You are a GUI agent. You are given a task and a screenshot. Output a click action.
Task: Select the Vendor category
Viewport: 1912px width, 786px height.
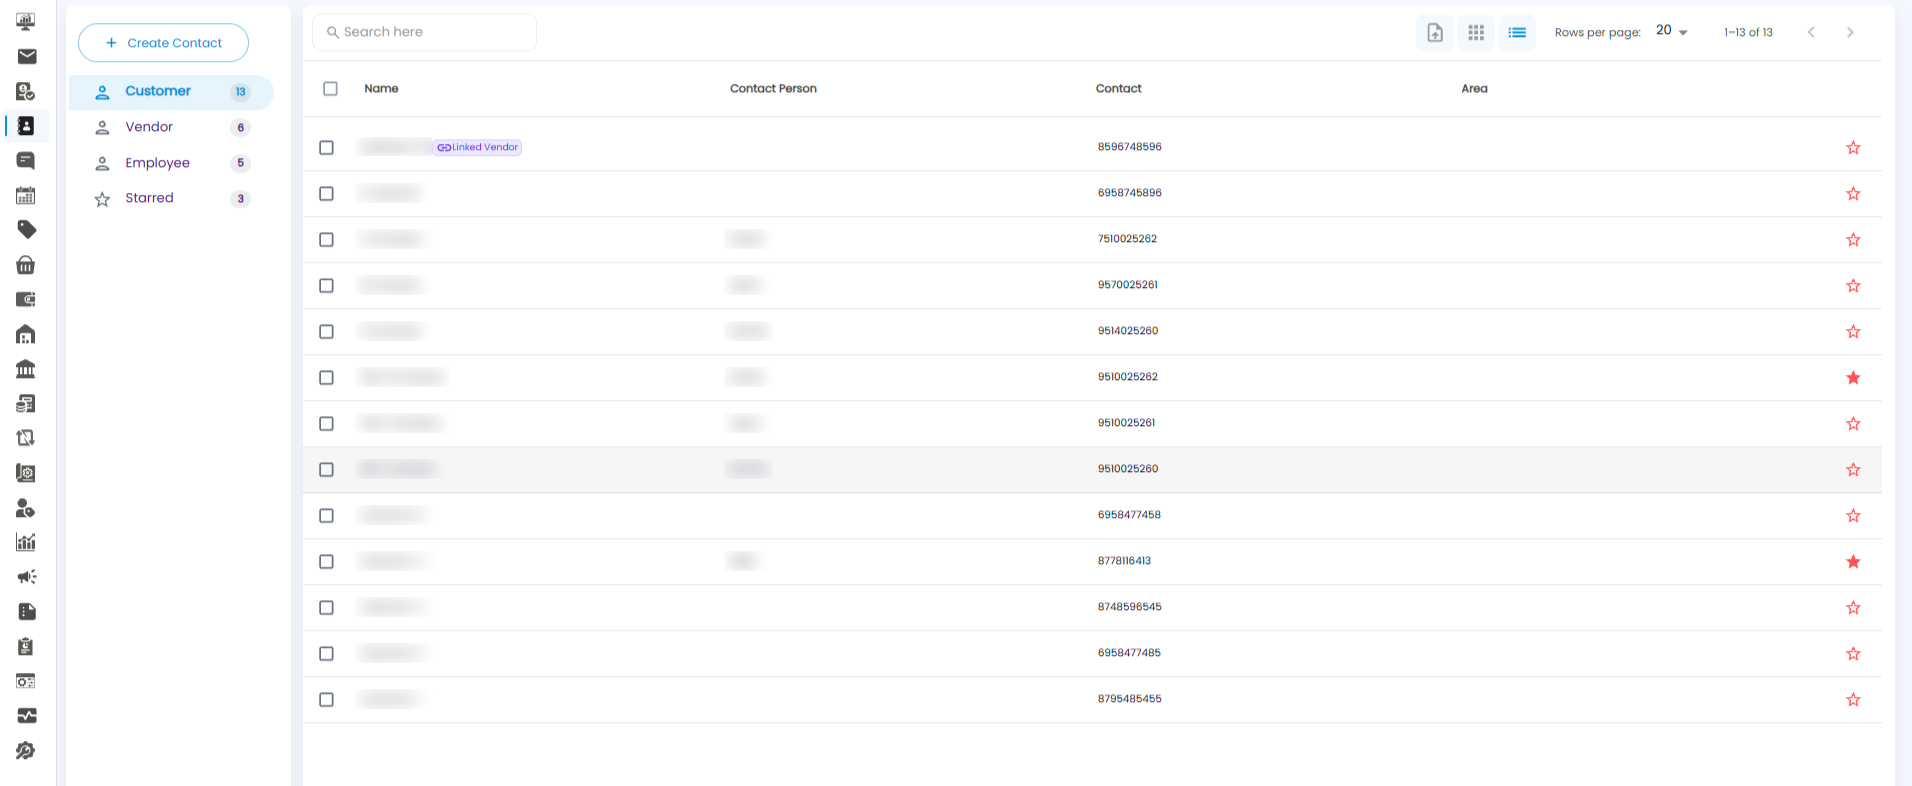pyautogui.click(x=171, y=127)
